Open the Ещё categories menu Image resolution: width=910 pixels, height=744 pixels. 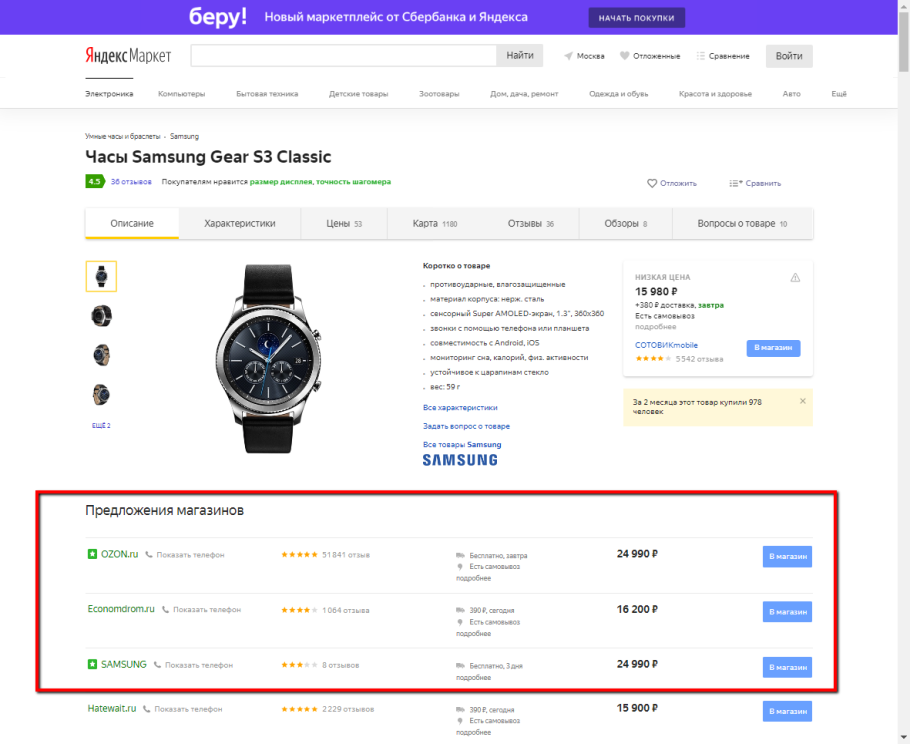(839, 94)
